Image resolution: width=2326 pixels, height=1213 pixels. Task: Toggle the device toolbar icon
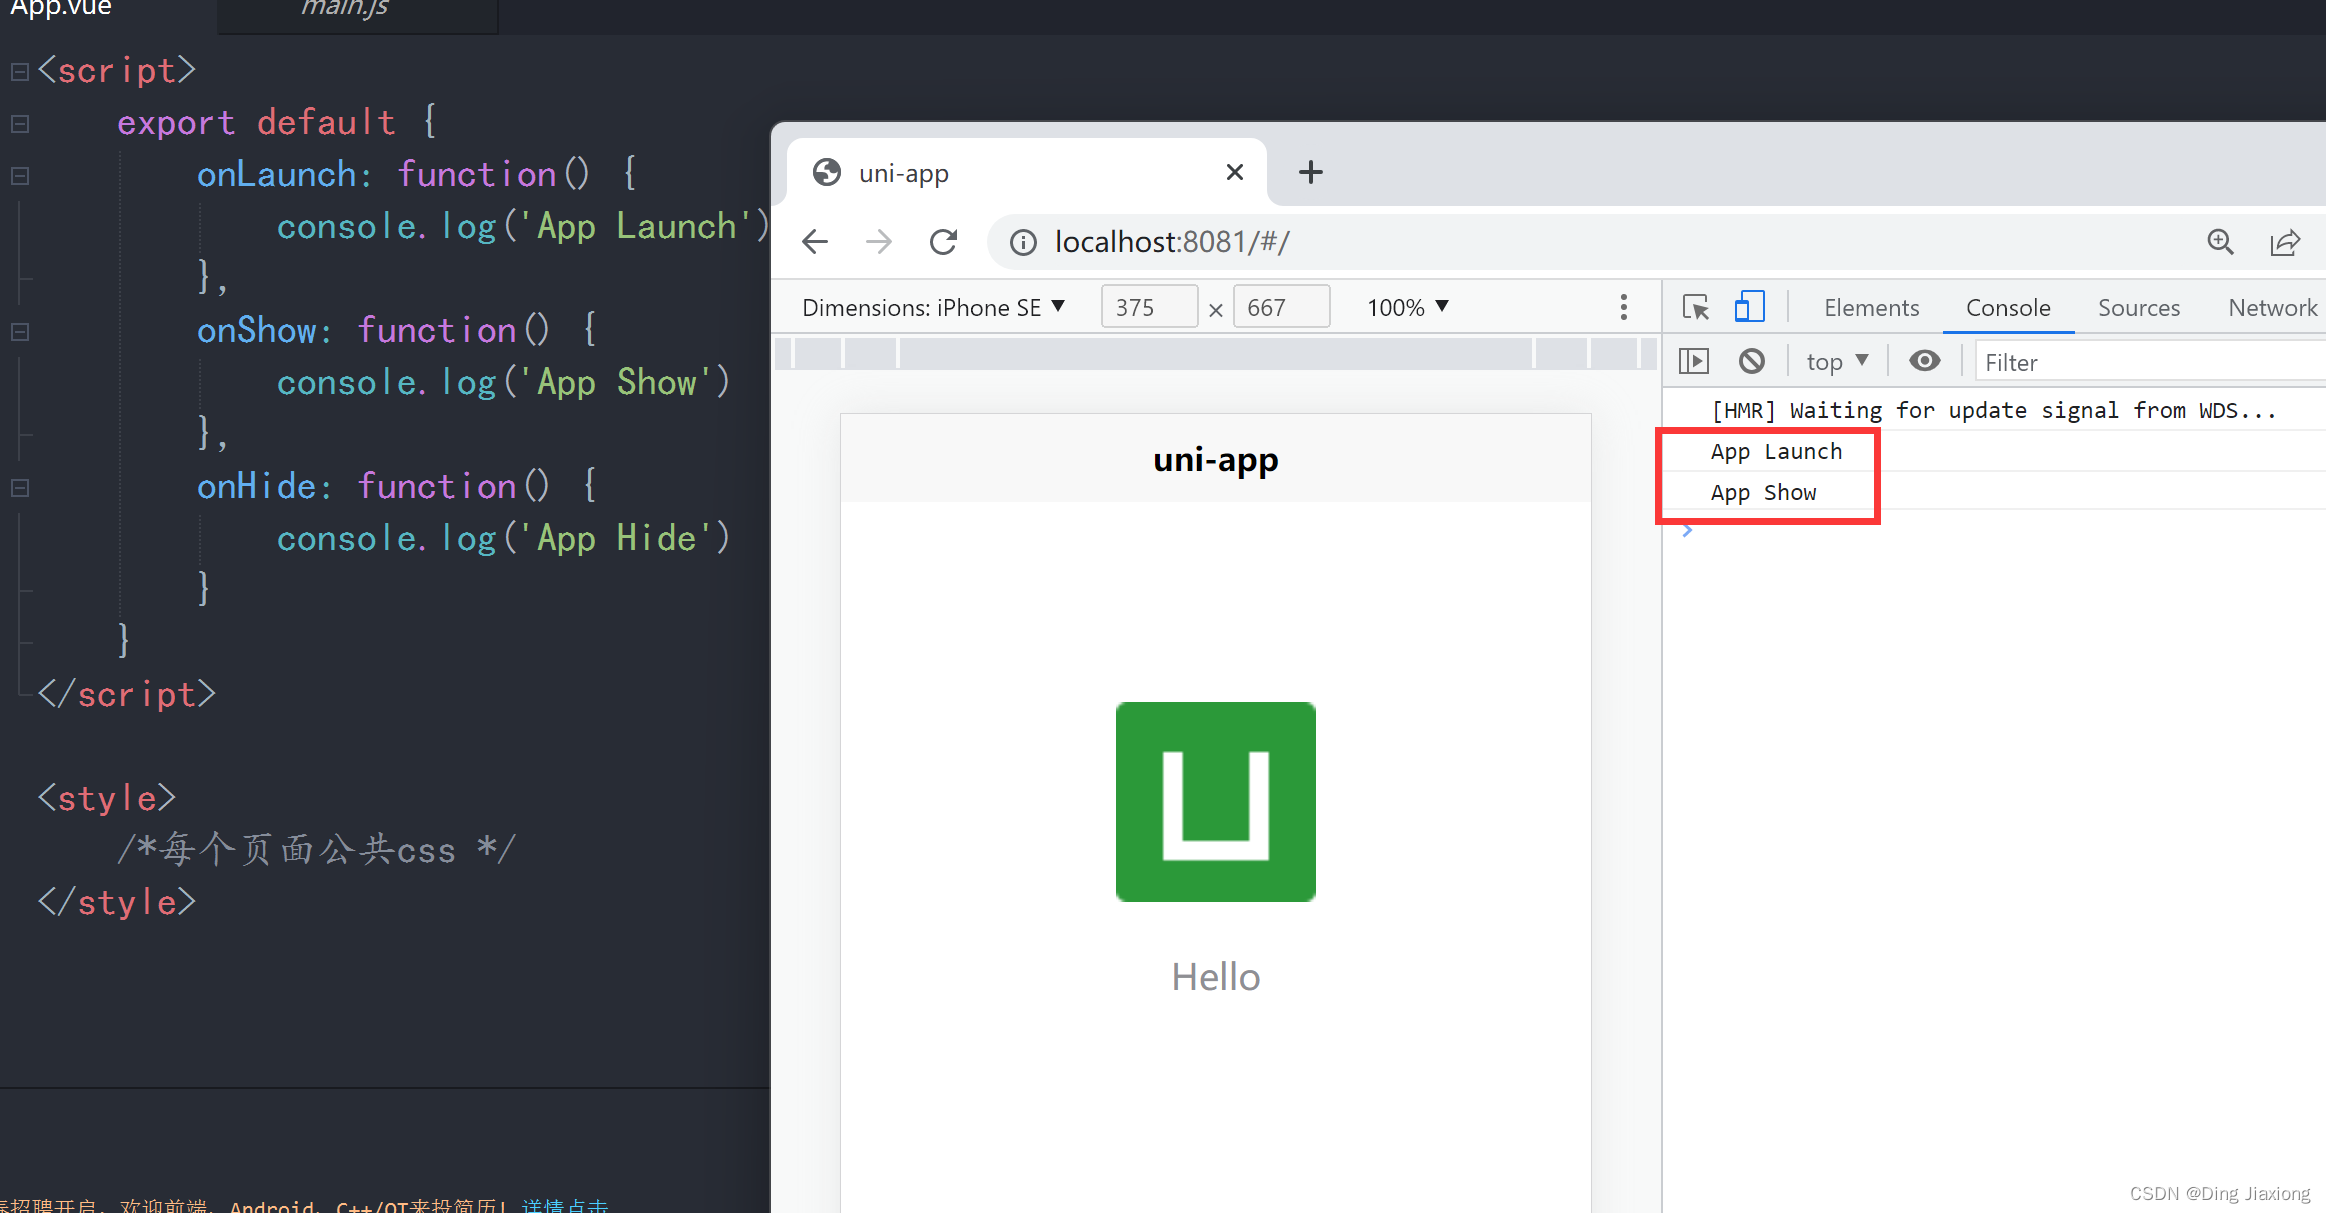tap(1749, 307)
